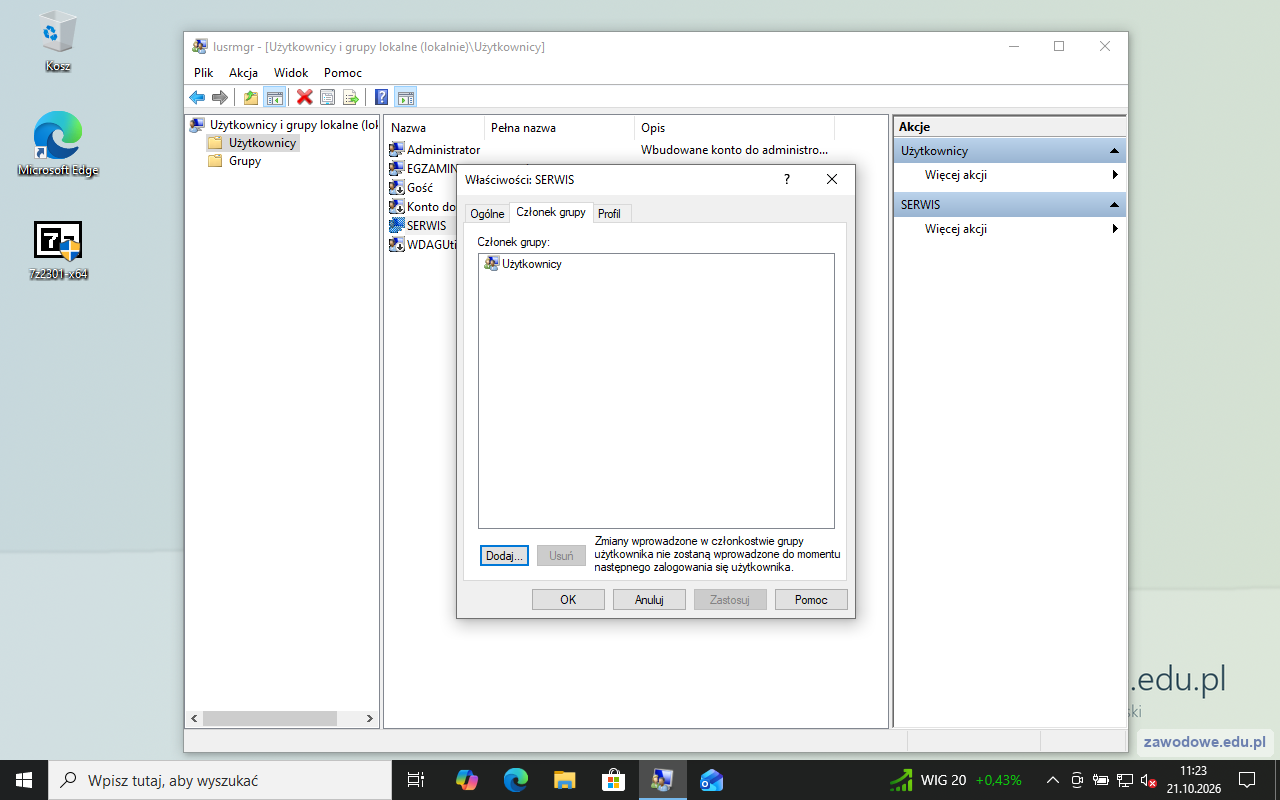Click the Dodaj... button
This screenshot has width=1280, height=800.
coord(504,556)
